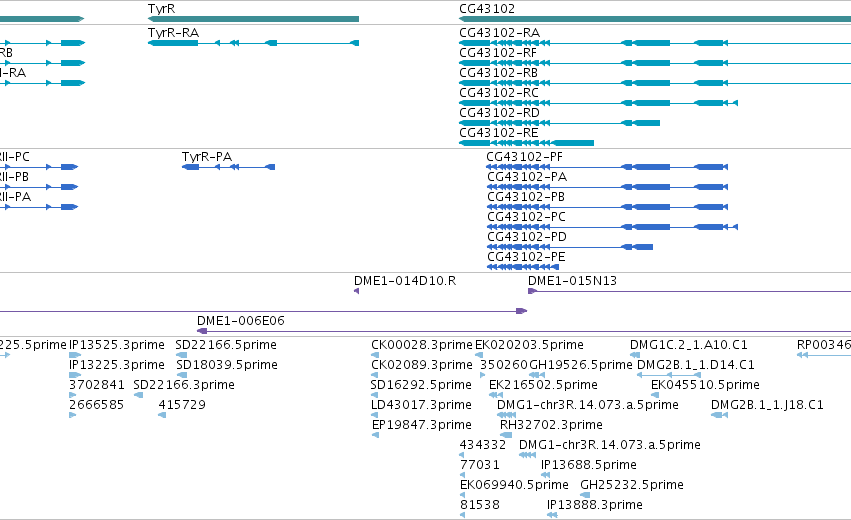Select the GH19526.5prime EST
851x520 pixels.
[581, 365]
